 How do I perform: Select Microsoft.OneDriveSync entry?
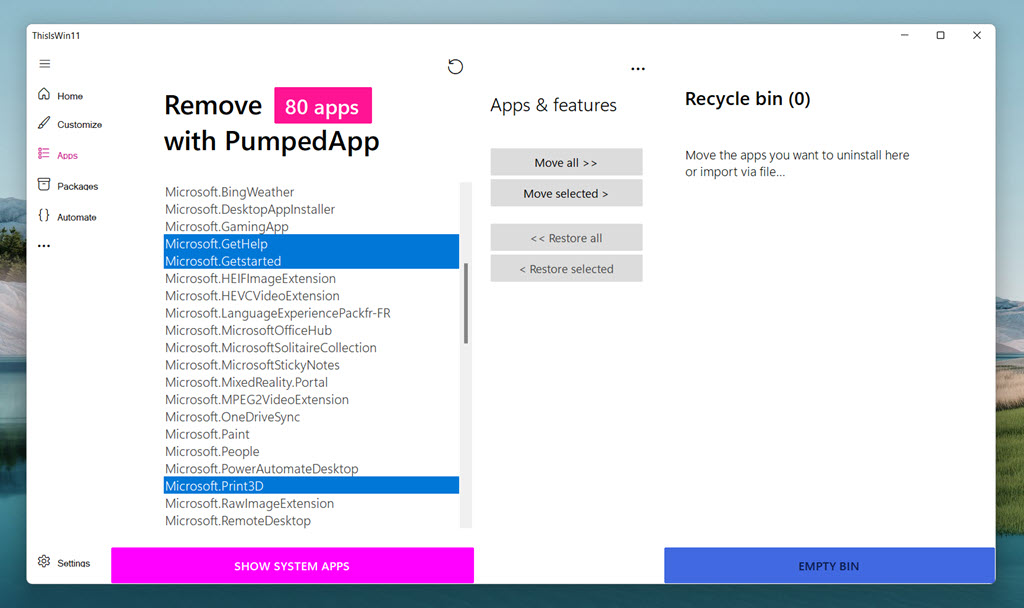pyautogui.click(x=311, y=417)
